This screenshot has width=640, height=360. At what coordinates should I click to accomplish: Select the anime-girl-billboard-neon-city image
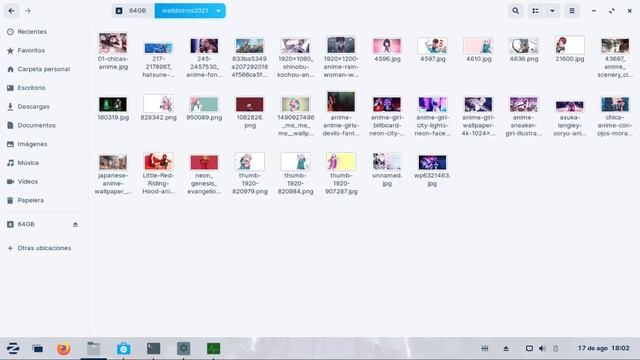(x=387, y=104)
